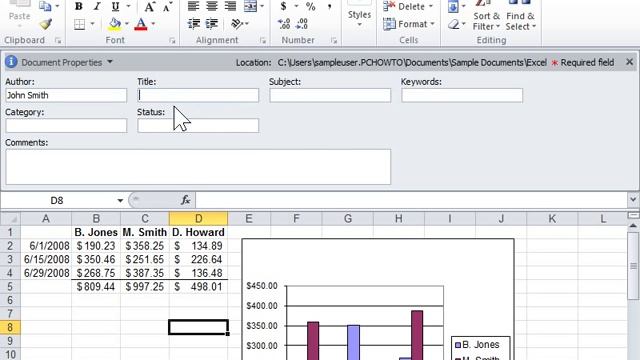Click the Insert Function fx icon
This screenshot has width=640, height=360.
click(x=185, y=200)
